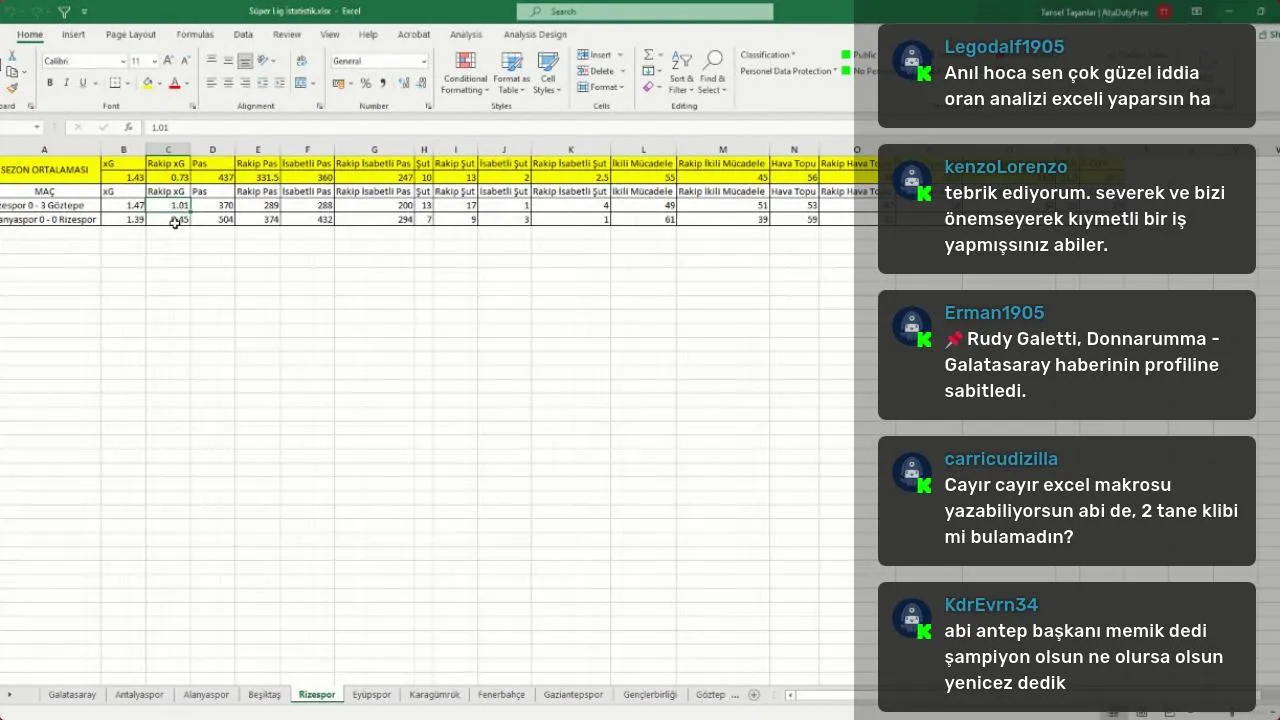Click Insert cells button
The width and height of the screenshot is (1280, 720).
point(599,55)
